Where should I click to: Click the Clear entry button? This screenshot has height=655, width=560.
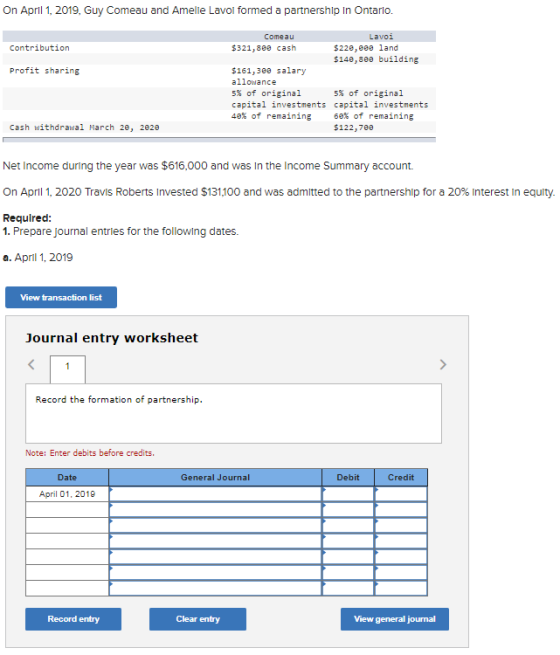coord(198,619)
